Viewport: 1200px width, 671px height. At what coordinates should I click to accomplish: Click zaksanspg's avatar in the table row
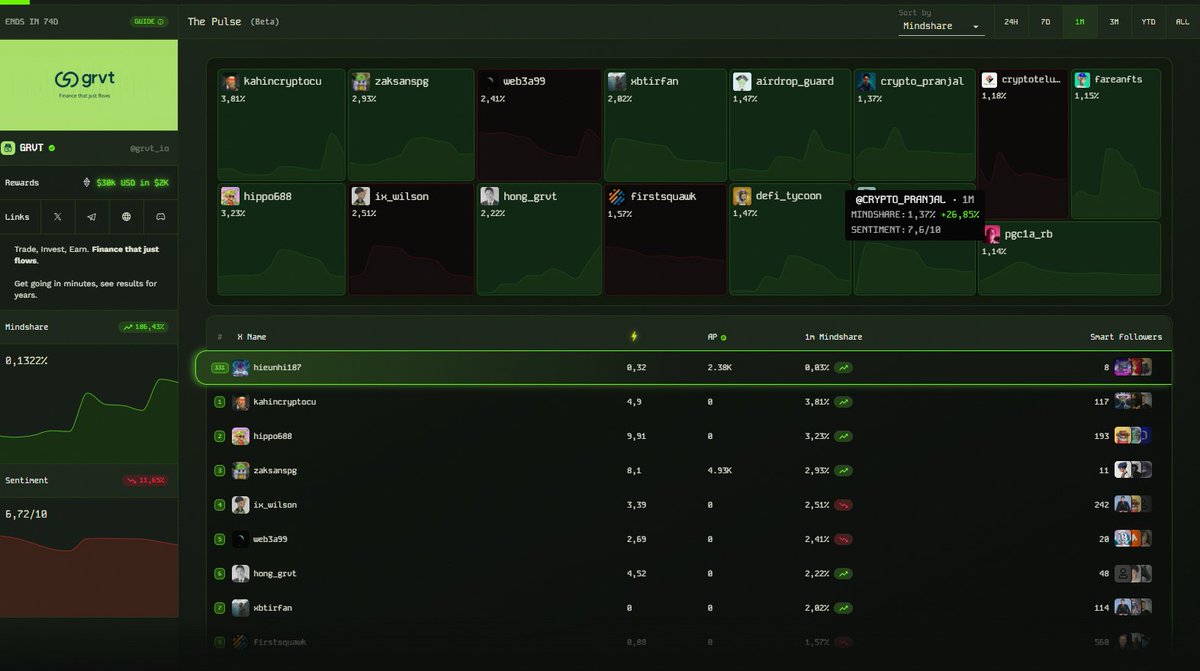point(241,470)
